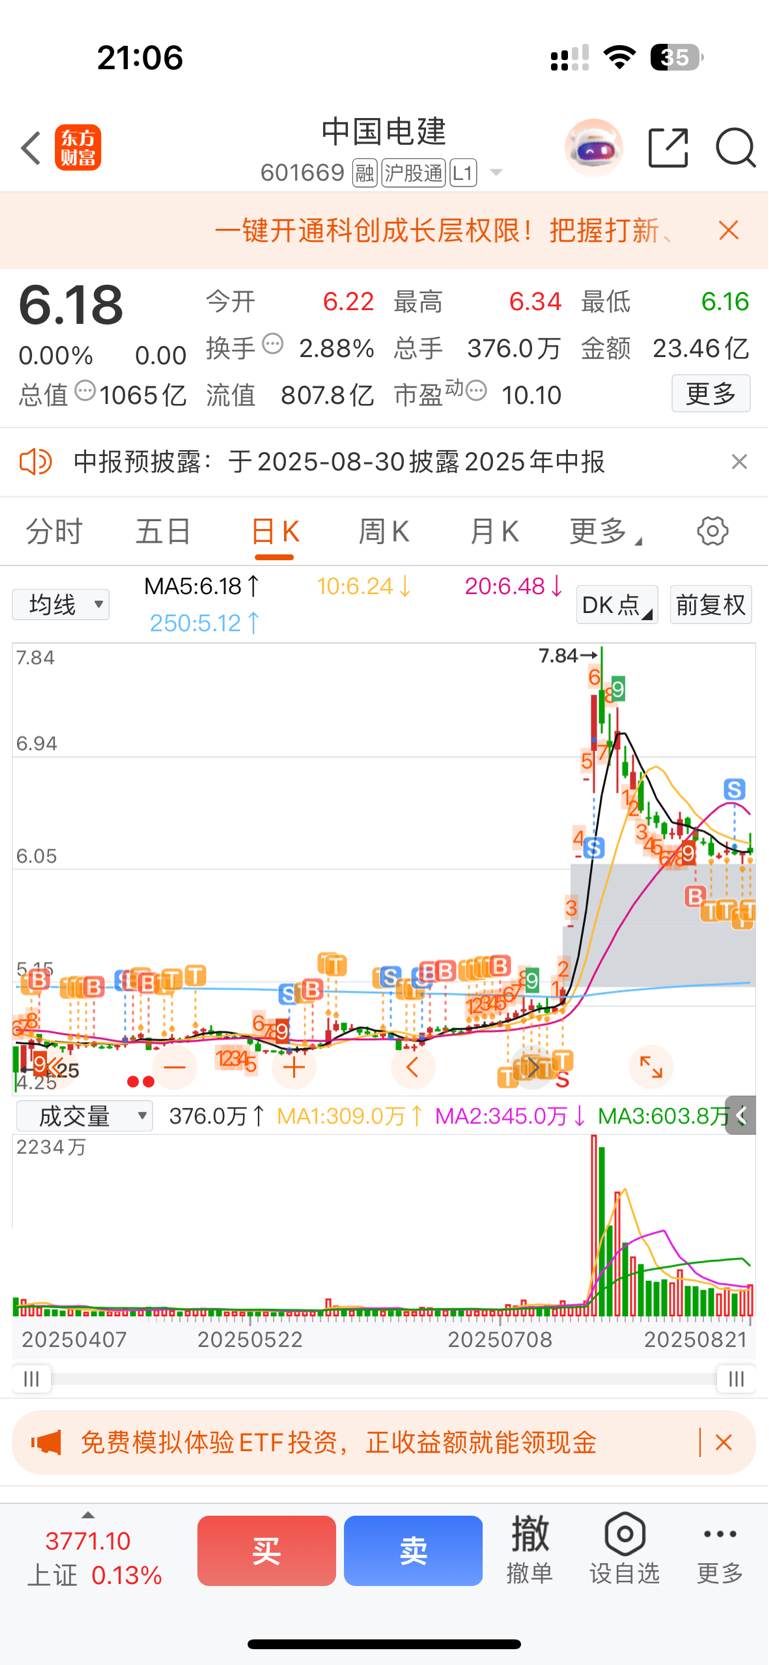
Task: Tap the current price 6.18
Action: (x=71, y=305)
